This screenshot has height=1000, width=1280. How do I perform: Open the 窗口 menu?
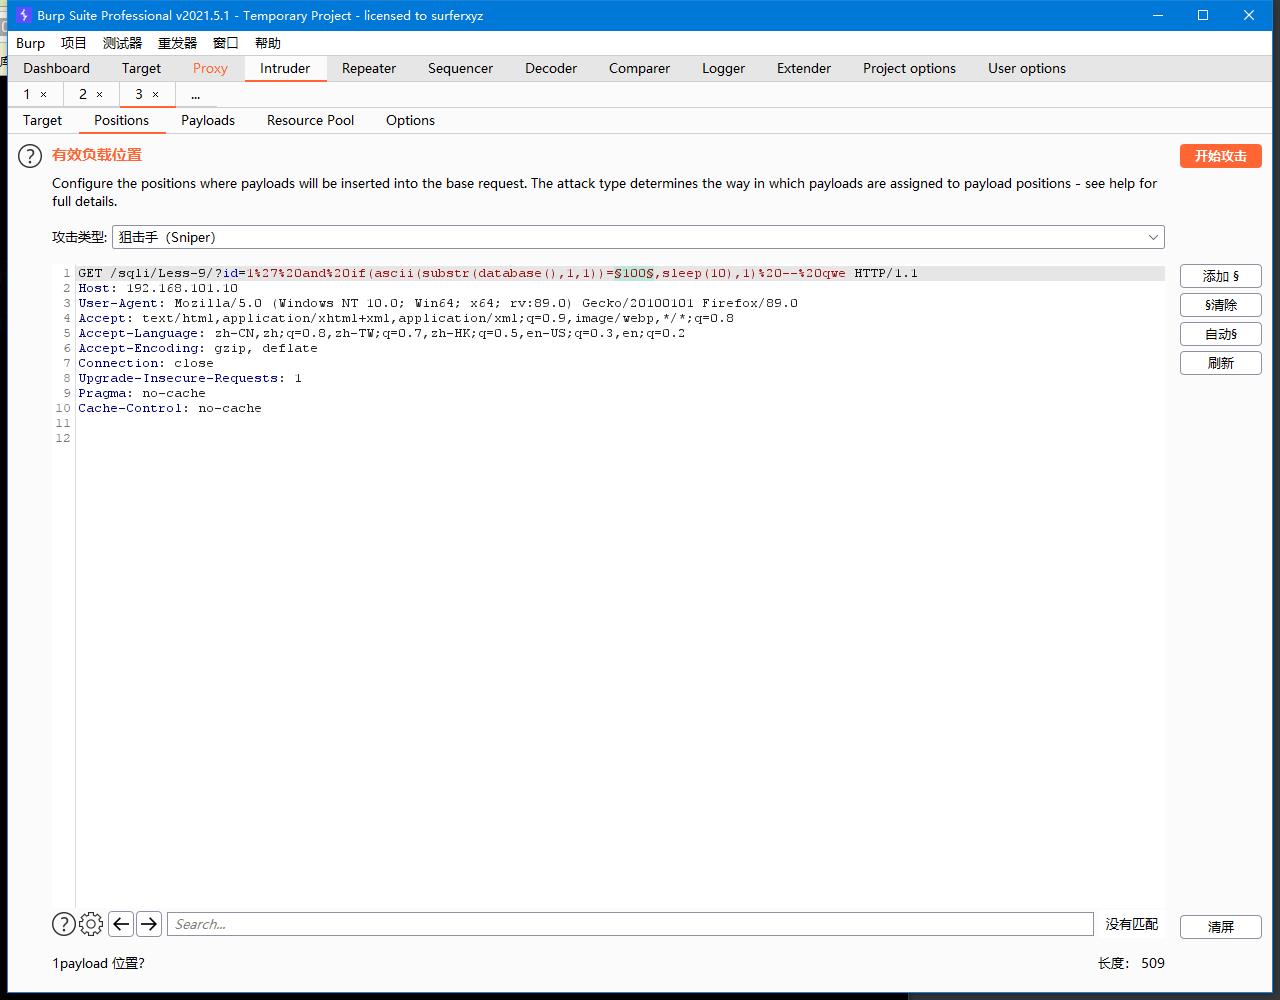tap(226, 43)
